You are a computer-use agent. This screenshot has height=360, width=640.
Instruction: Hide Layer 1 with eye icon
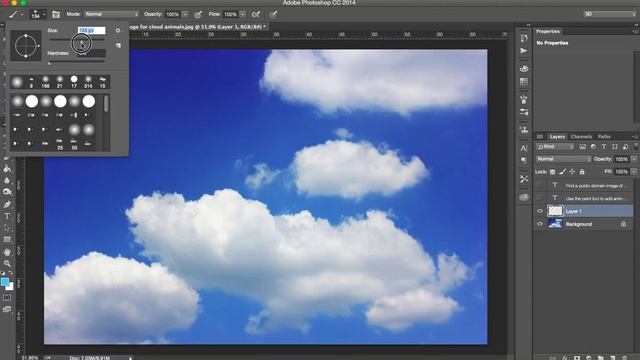pos(540,211)
